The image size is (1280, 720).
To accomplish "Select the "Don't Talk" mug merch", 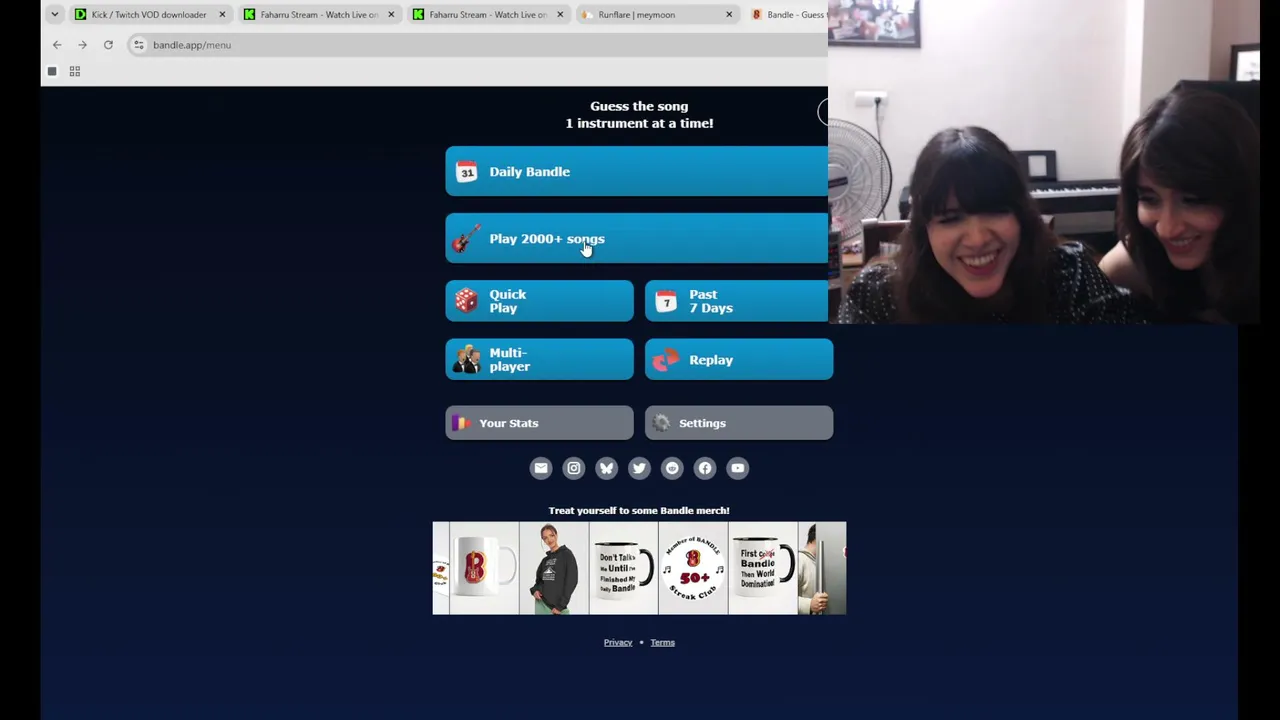I will tap(624, 568).
